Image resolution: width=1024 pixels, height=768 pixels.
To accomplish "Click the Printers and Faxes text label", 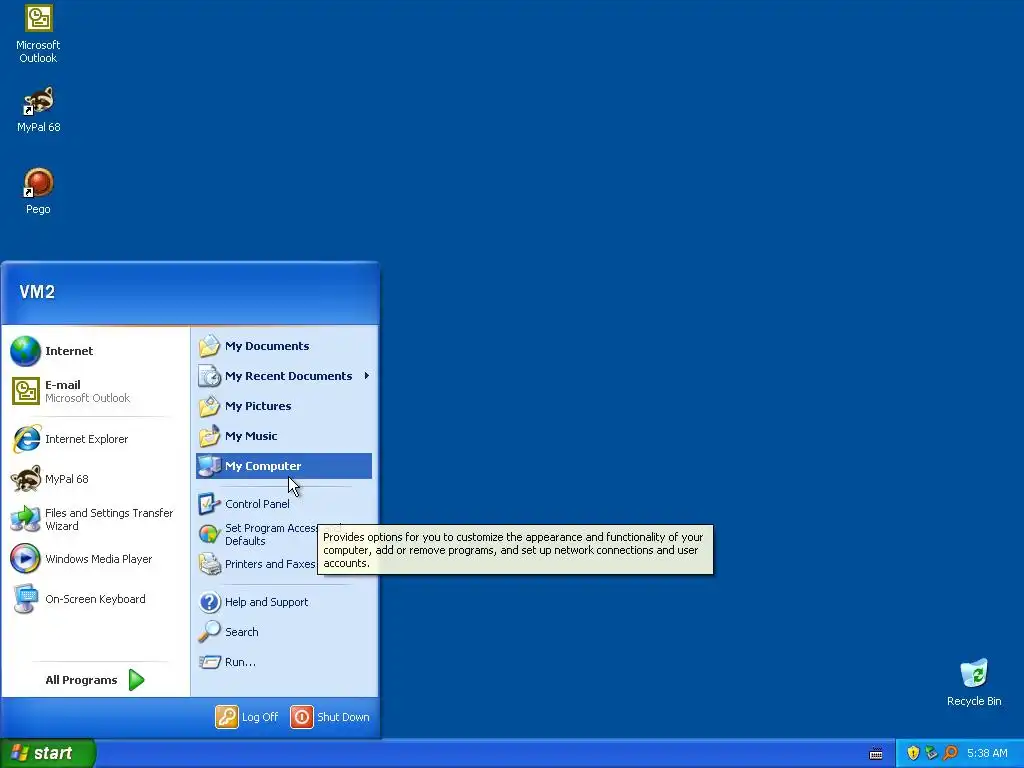I will point(270,564).
